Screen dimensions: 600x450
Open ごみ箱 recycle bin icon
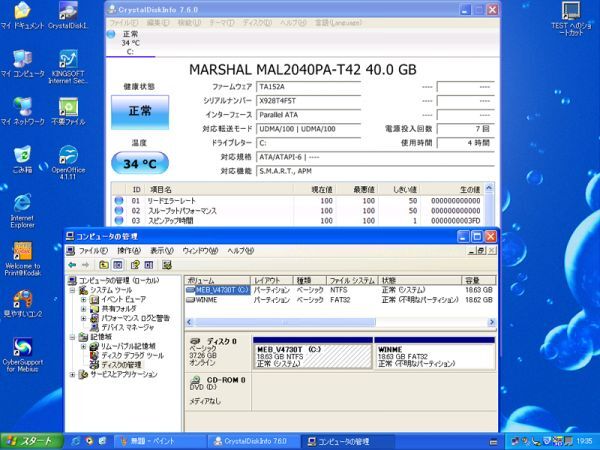pyautogui.click(x=22, y=159)
